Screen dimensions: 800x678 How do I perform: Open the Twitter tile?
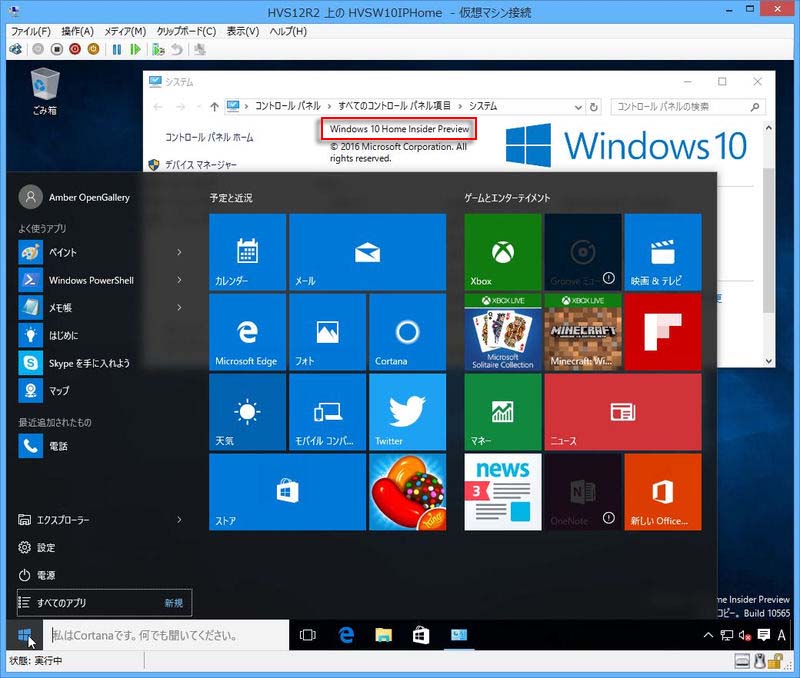(x=408, y=412)
